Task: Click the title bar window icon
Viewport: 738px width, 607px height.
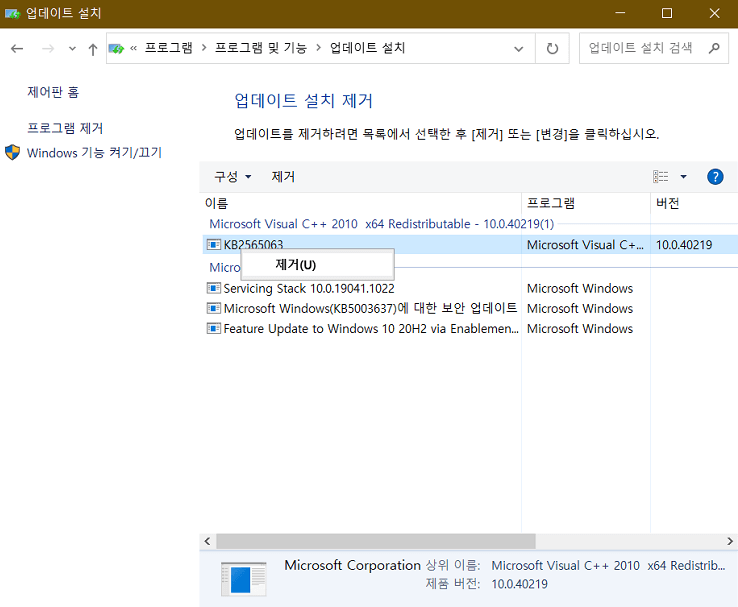Action: (x=12, y=13)
